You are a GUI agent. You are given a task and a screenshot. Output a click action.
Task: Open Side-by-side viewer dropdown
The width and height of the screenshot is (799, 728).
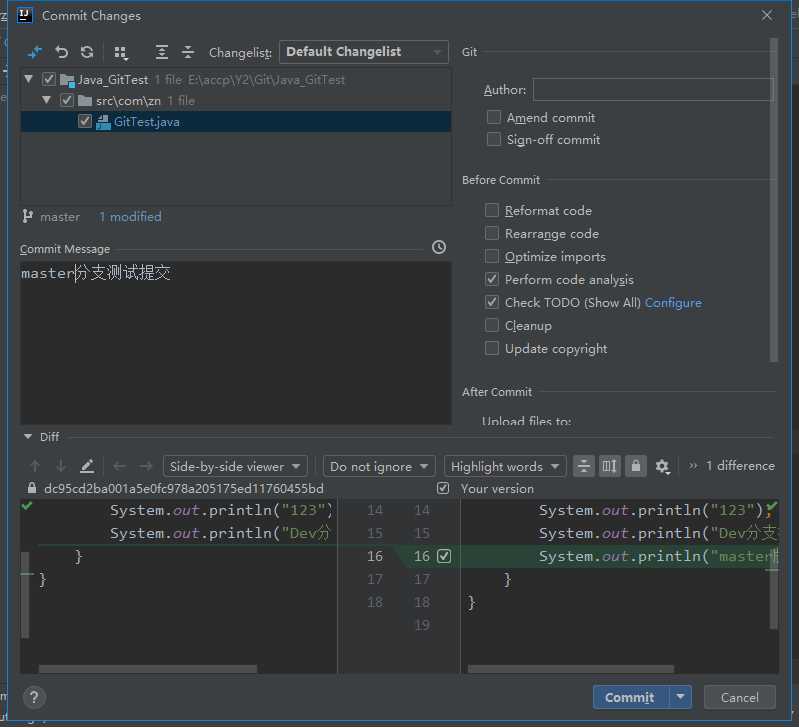tap(235, 466)
